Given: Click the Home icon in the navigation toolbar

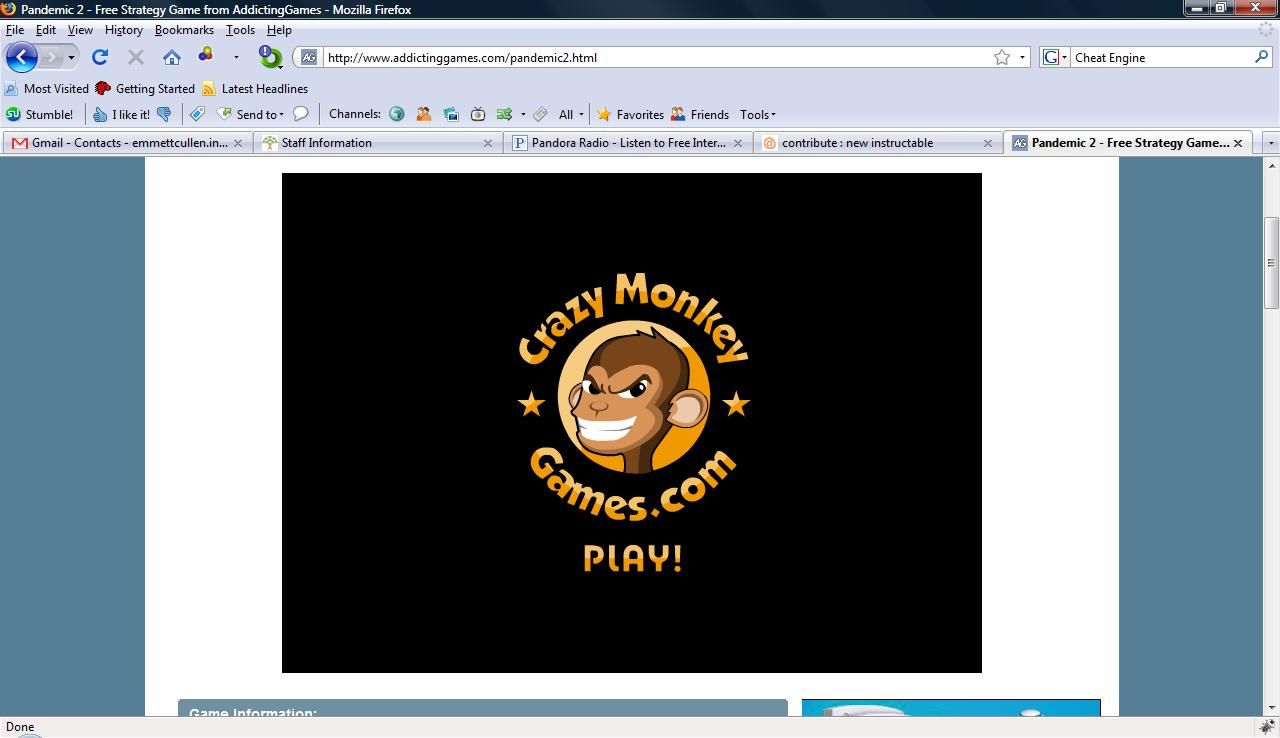Looking at the screenshot, I should [x=171, y=57].
